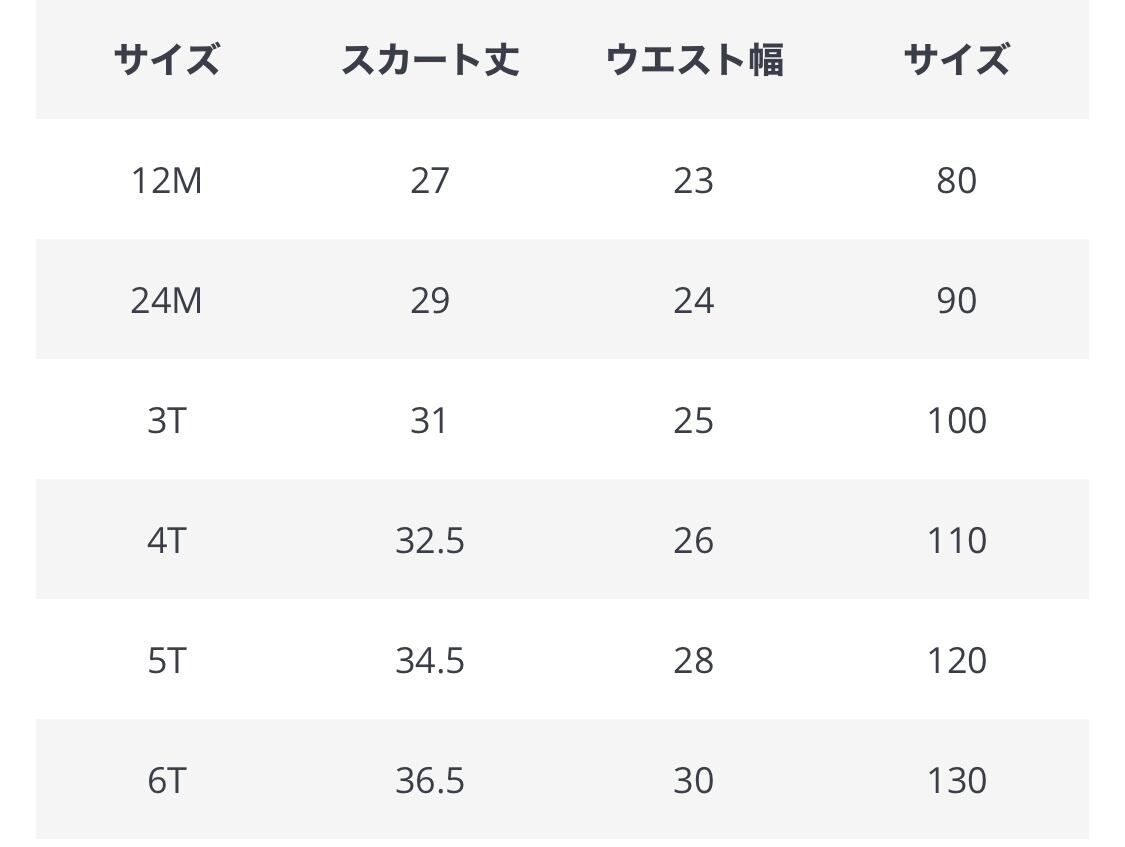Click the 3T size cell

coord(166,421)
